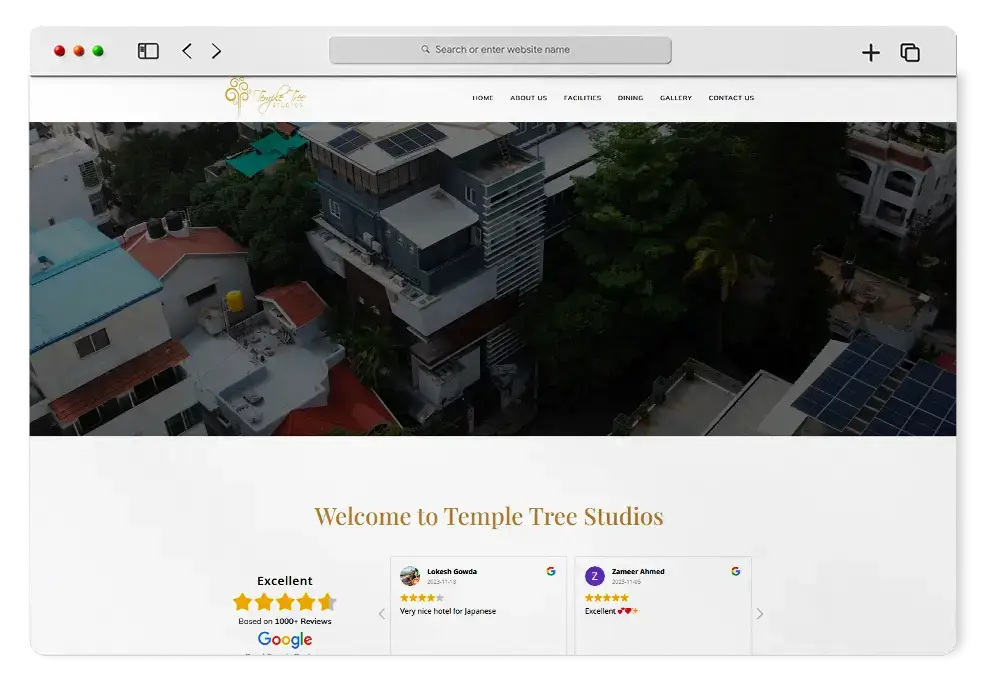The width and height of the screenshot is (1000, 692).
Task: Select CONTACT US in navigation
Action: pos(731,98)
